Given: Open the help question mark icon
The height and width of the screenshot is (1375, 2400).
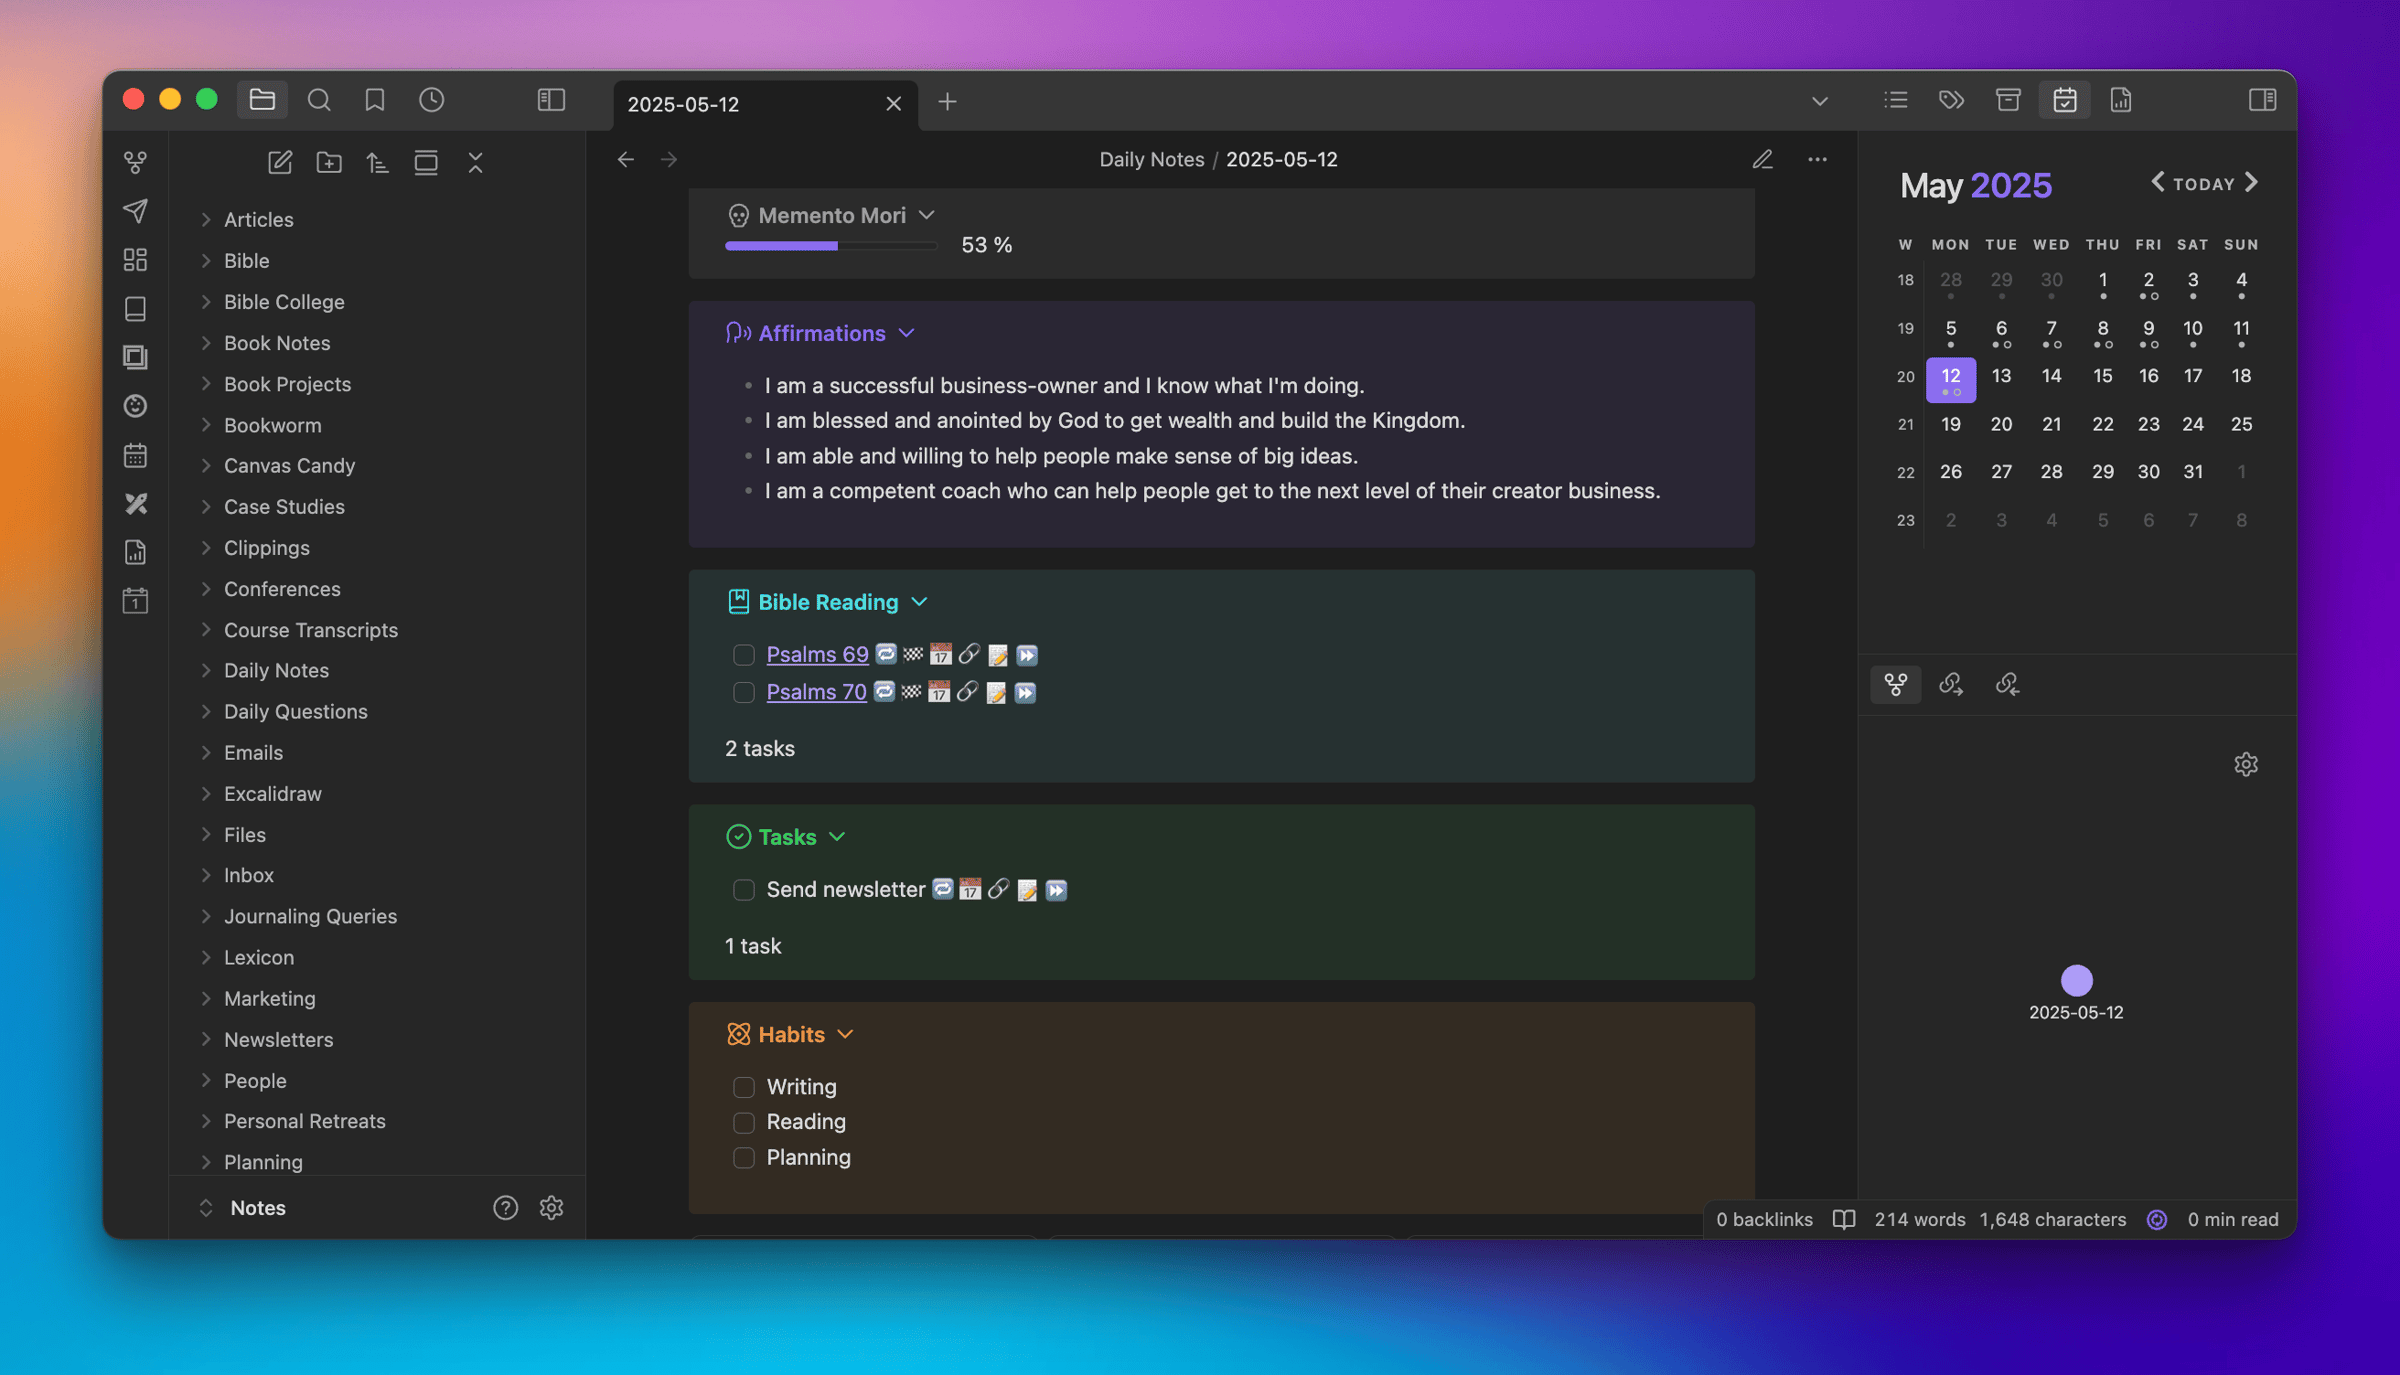Looking at the screenshot, I should 506,1208.
